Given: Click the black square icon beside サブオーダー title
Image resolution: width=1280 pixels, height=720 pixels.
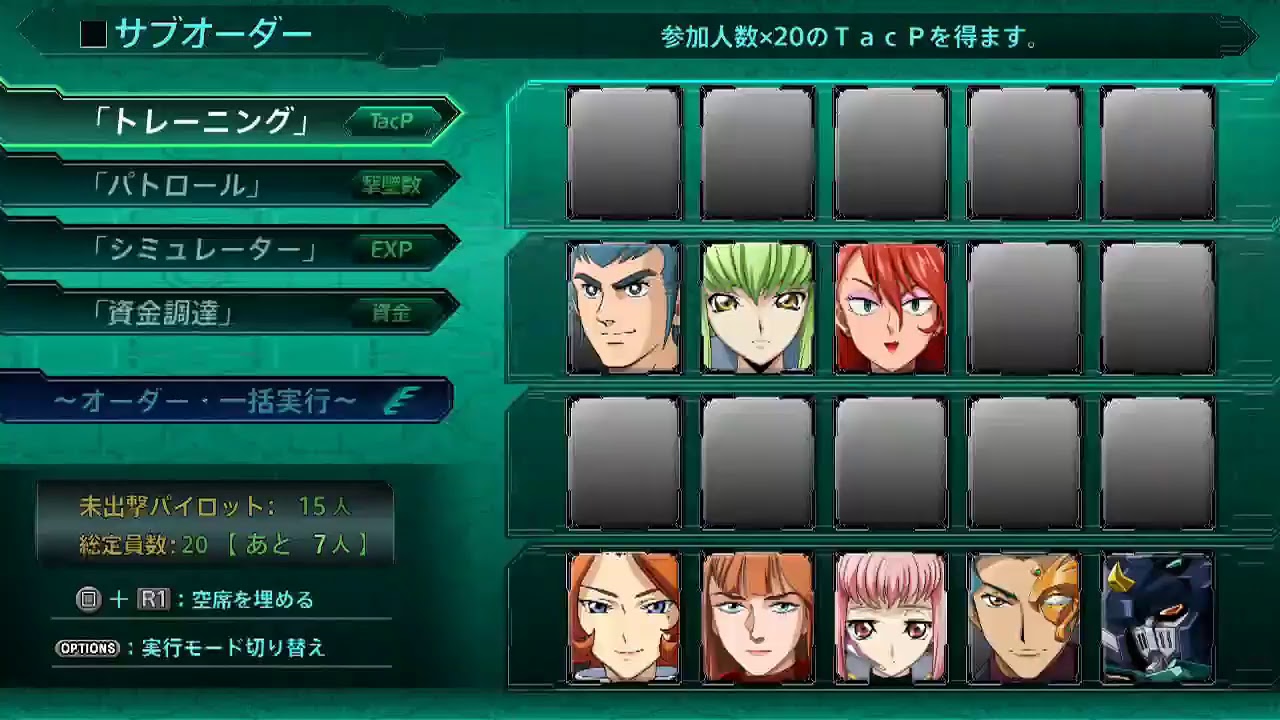Looking at the screenshot, I should coord(93,35).
